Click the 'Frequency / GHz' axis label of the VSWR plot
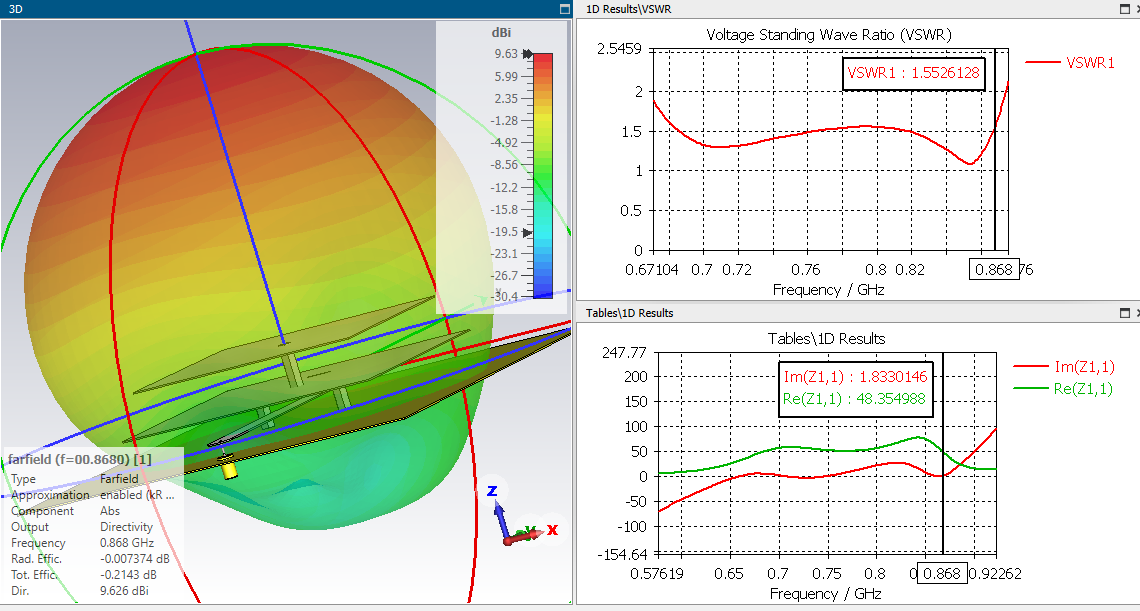Viewport: 1140px width, 611px height. (828, 289)
